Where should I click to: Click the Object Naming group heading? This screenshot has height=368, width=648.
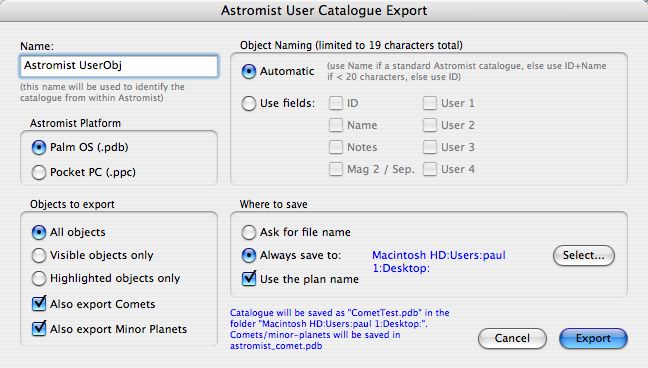click(x=351, y=45)
